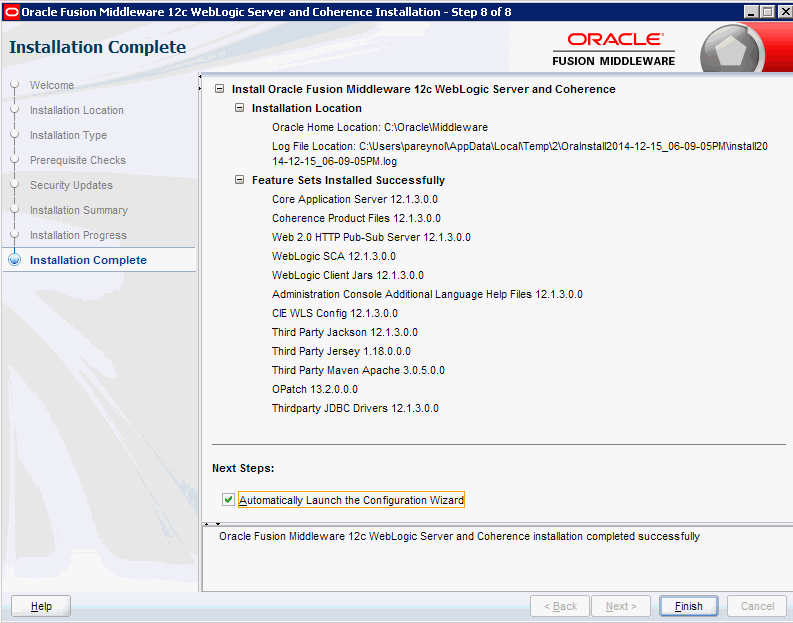Click the message pane collapse arrows
Screen dimensions: 793x623
212,524
